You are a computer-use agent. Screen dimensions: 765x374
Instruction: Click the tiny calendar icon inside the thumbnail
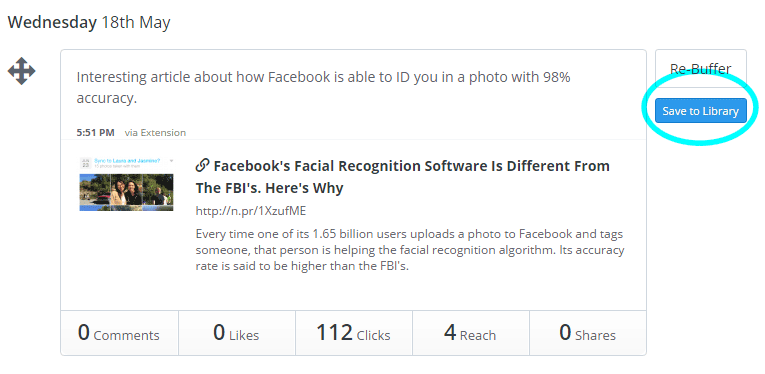pyautogui.click(x=85, y=162)
